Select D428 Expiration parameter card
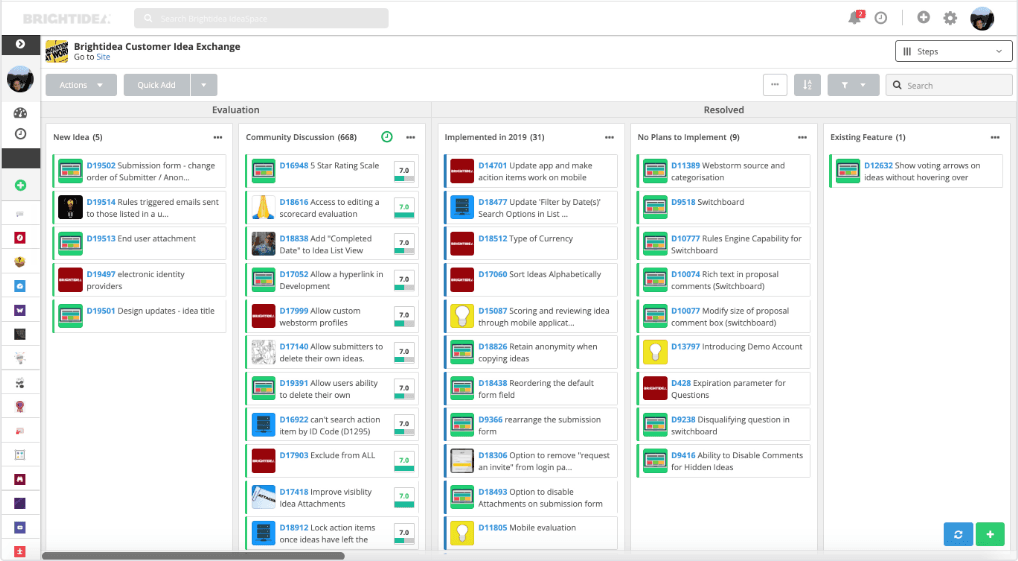Image resolution: width=1018 pixels, height=561 pixels. click(x=724, y=388)
